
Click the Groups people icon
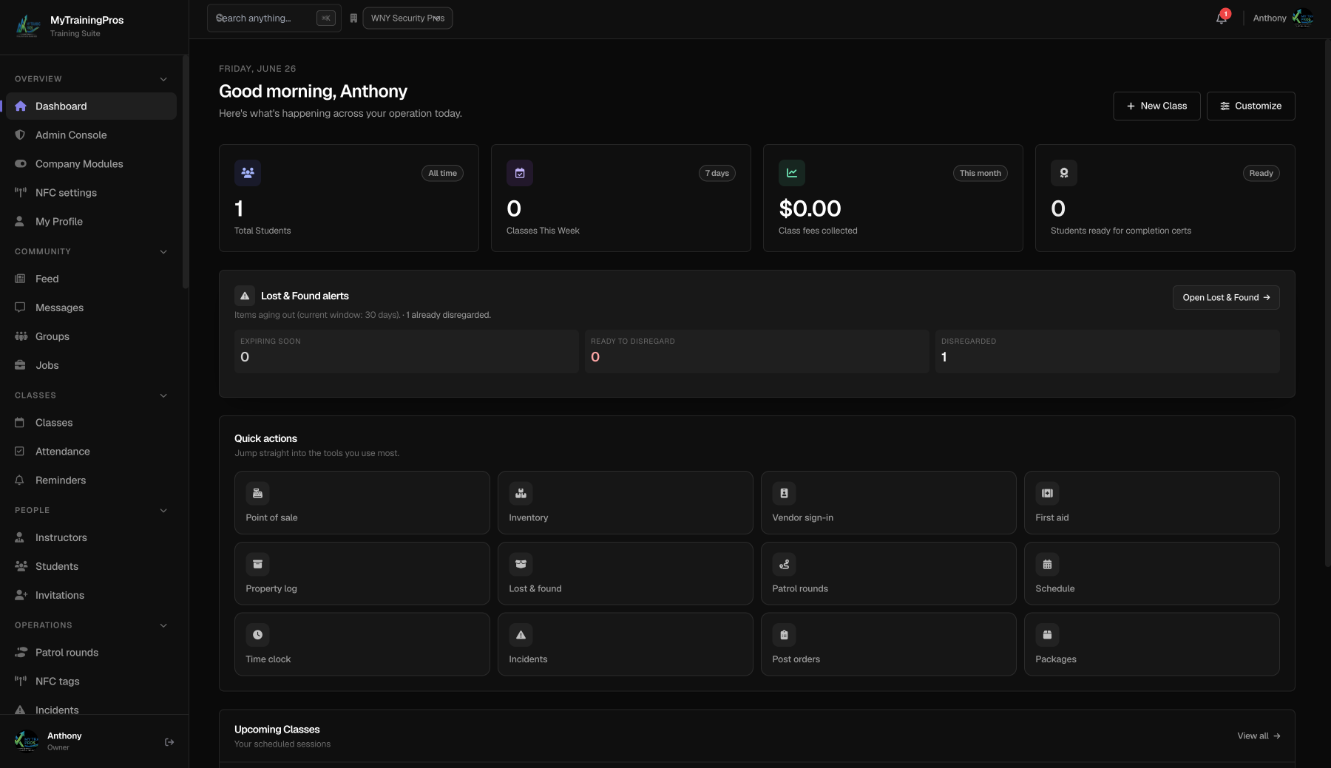pos(20,337)
